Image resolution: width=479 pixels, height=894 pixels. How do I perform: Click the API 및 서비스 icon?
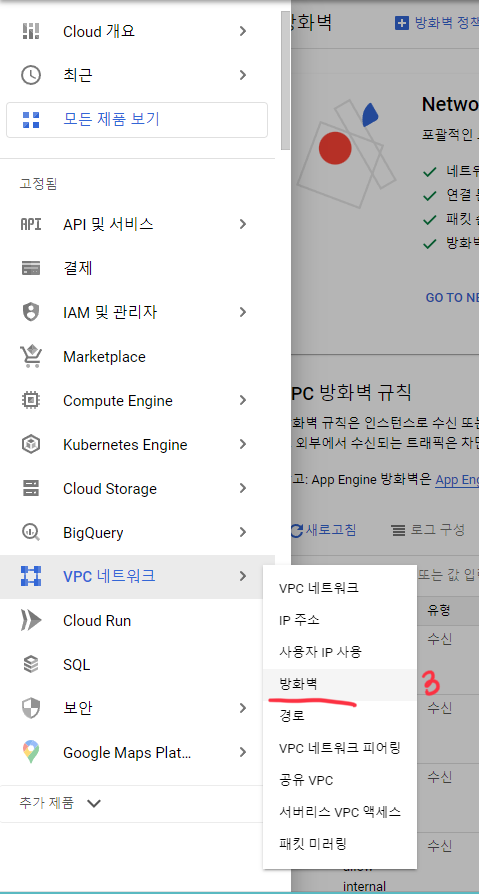pyautogui.click(x=31, y=224)
